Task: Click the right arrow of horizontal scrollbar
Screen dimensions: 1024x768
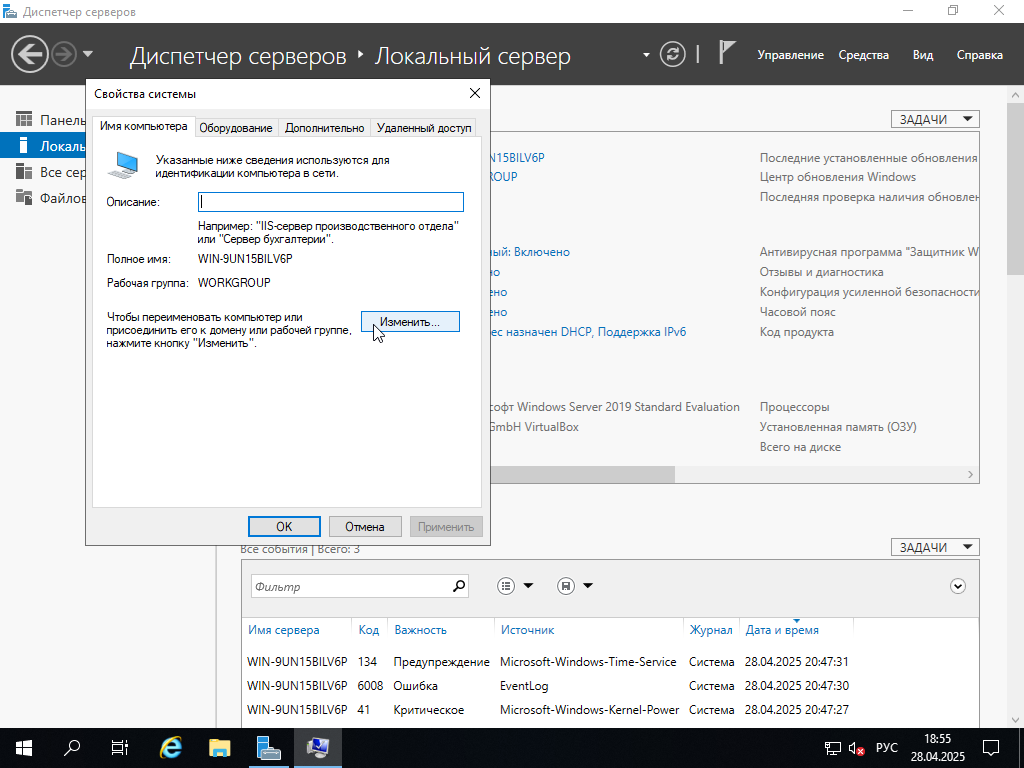Action: pyautogui.click(x=970, y=475)
